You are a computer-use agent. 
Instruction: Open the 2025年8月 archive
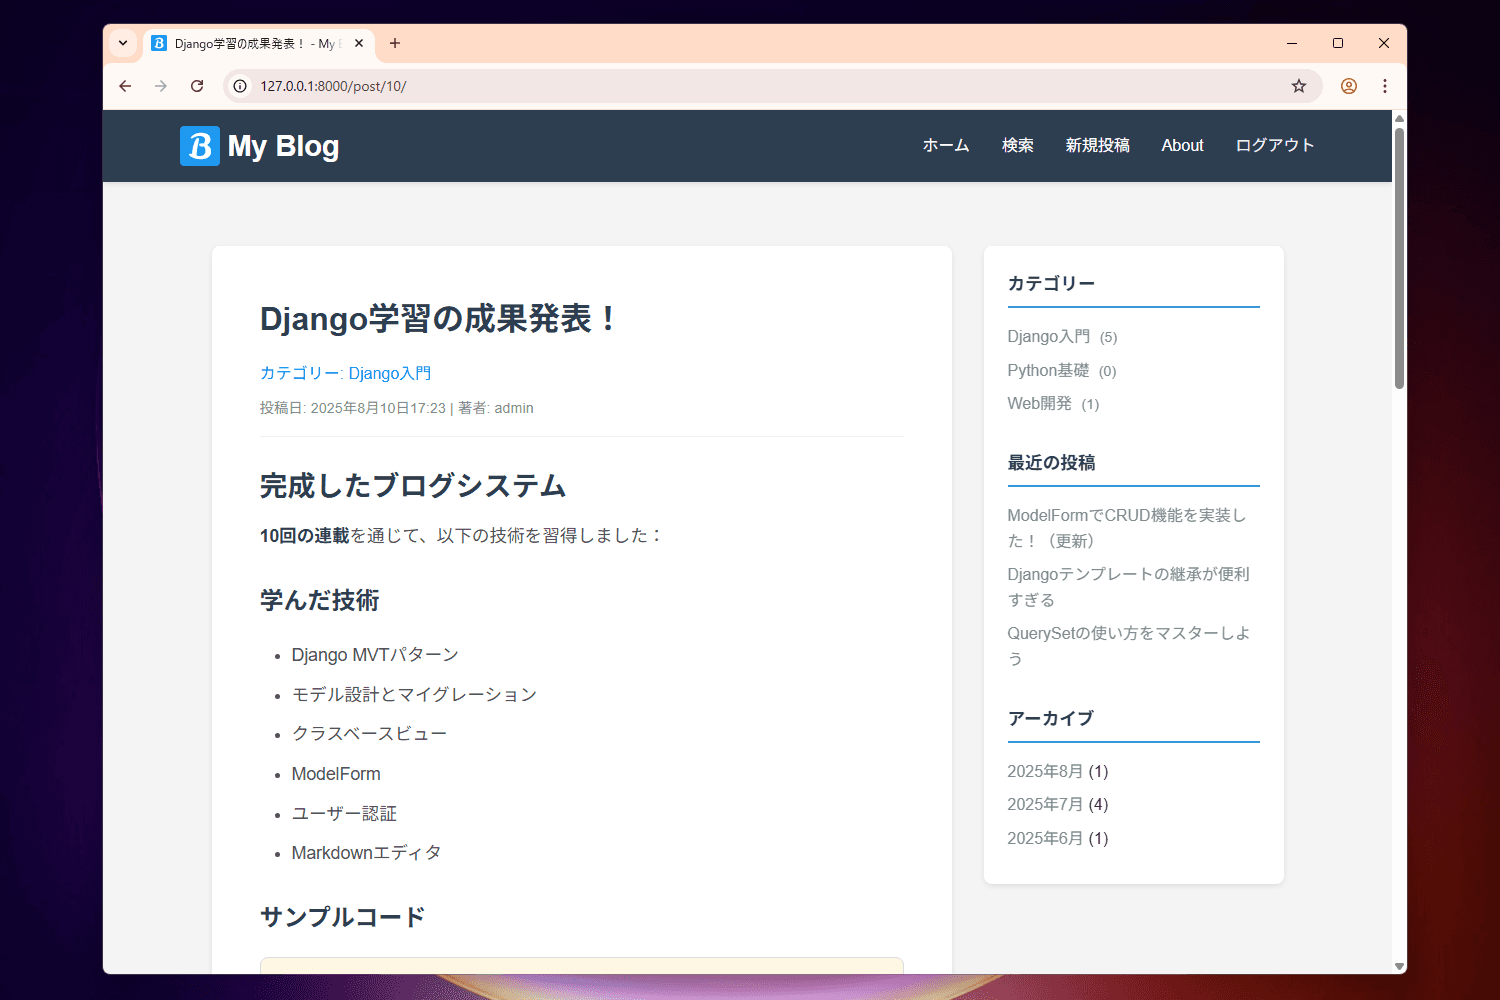click(x=1045, y=771)
